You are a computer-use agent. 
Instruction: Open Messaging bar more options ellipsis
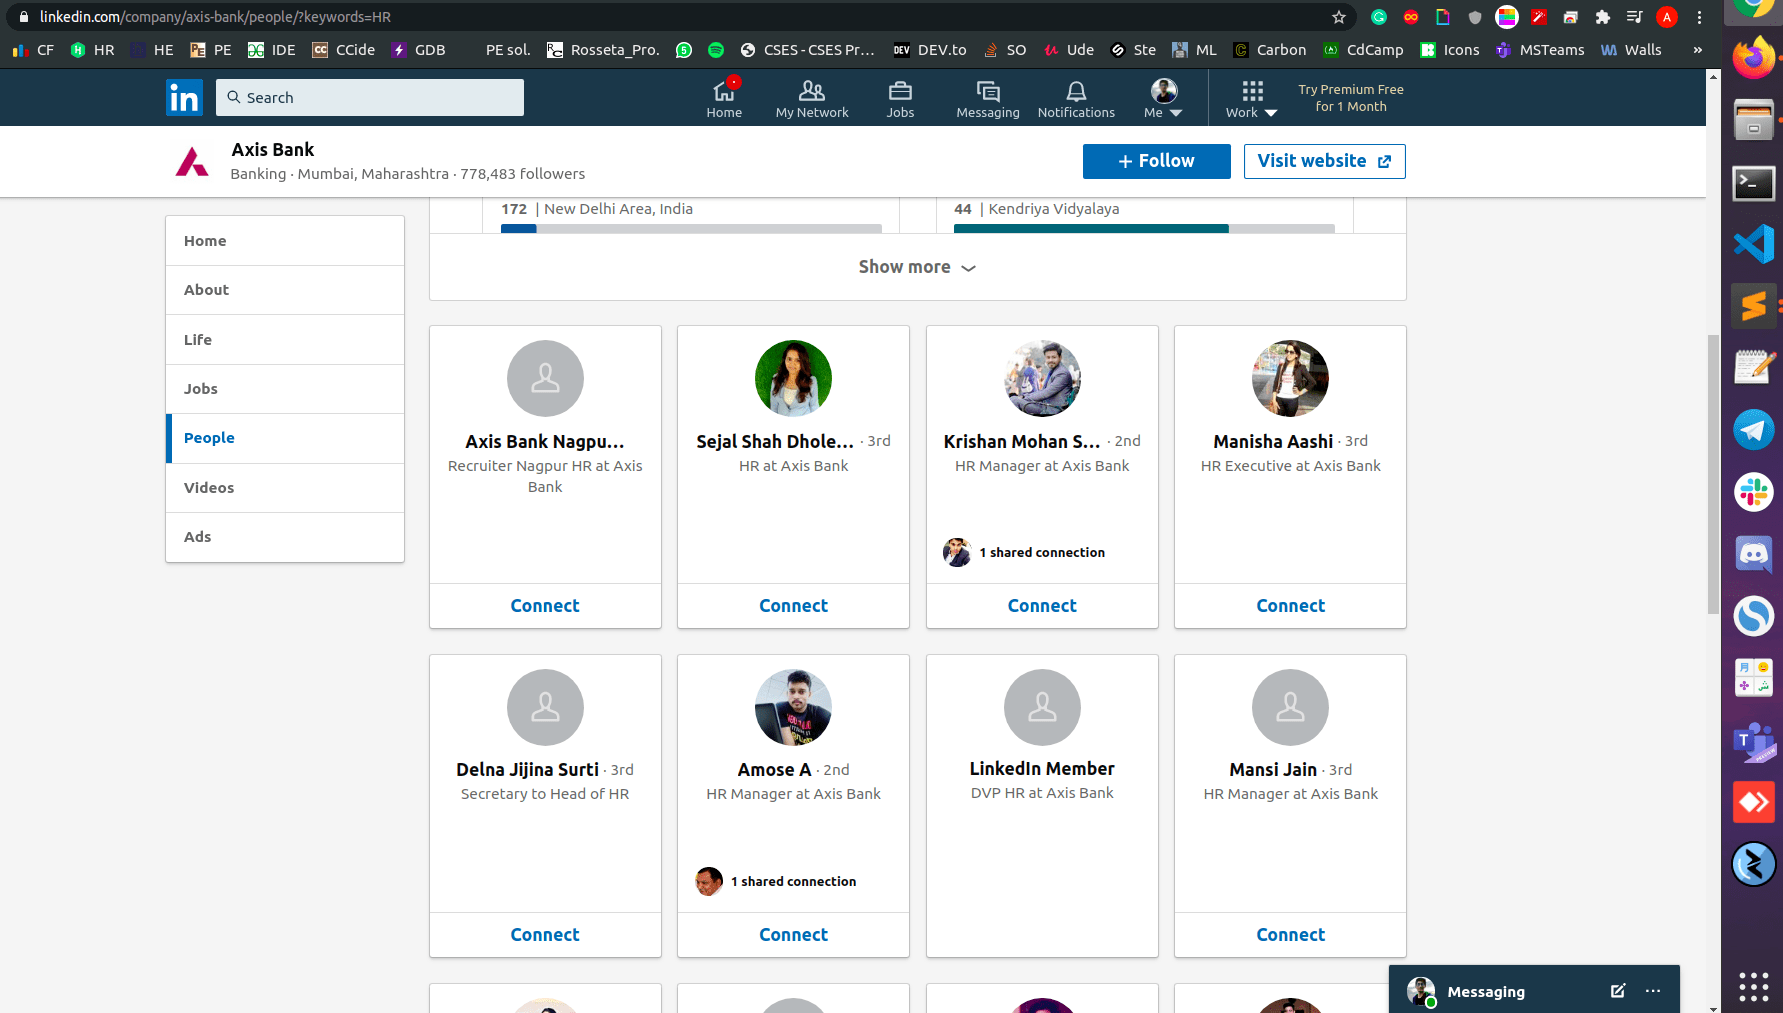[x=1653, y=991]
